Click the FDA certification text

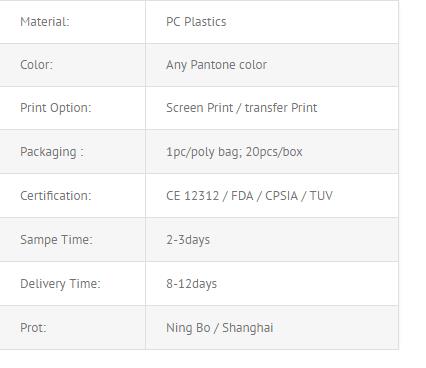coord(242,196)
